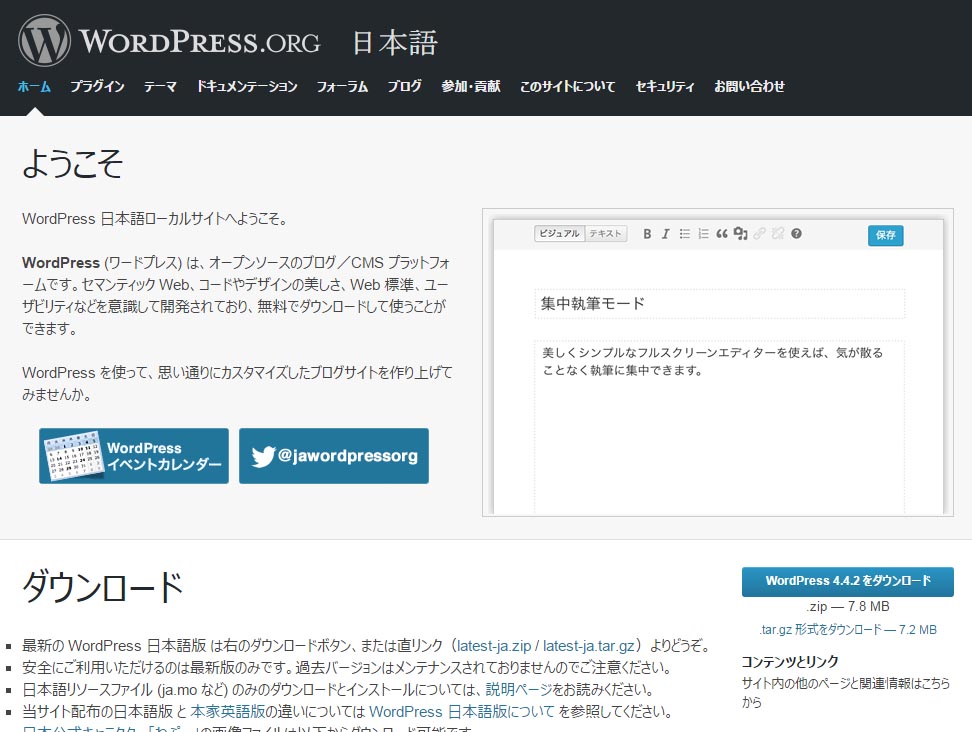Switch editor to テキスト tab
The height and width of the screenshot is (732, 972).
(606, 234)
